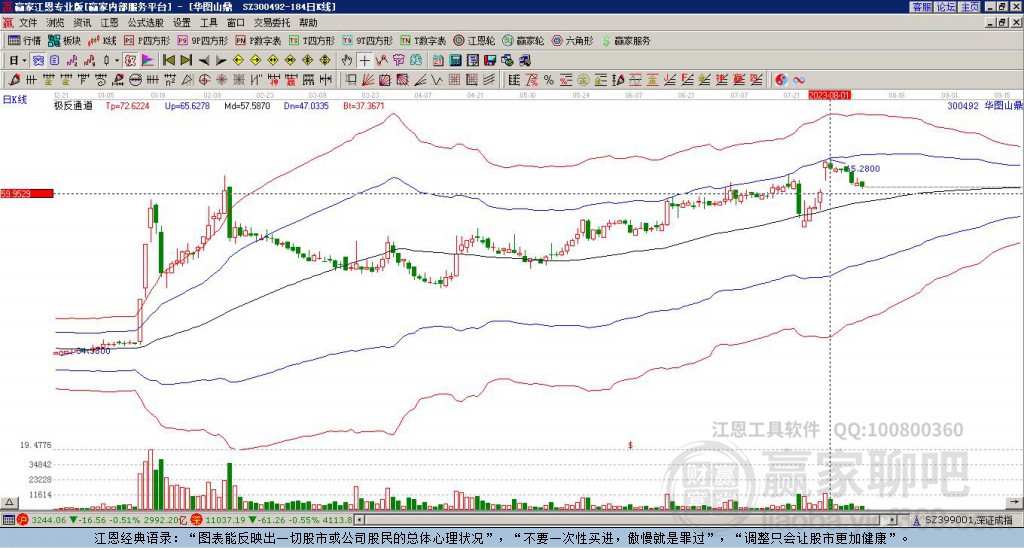
Task: Open the T数字表 tool
Action: pos(423,40)
